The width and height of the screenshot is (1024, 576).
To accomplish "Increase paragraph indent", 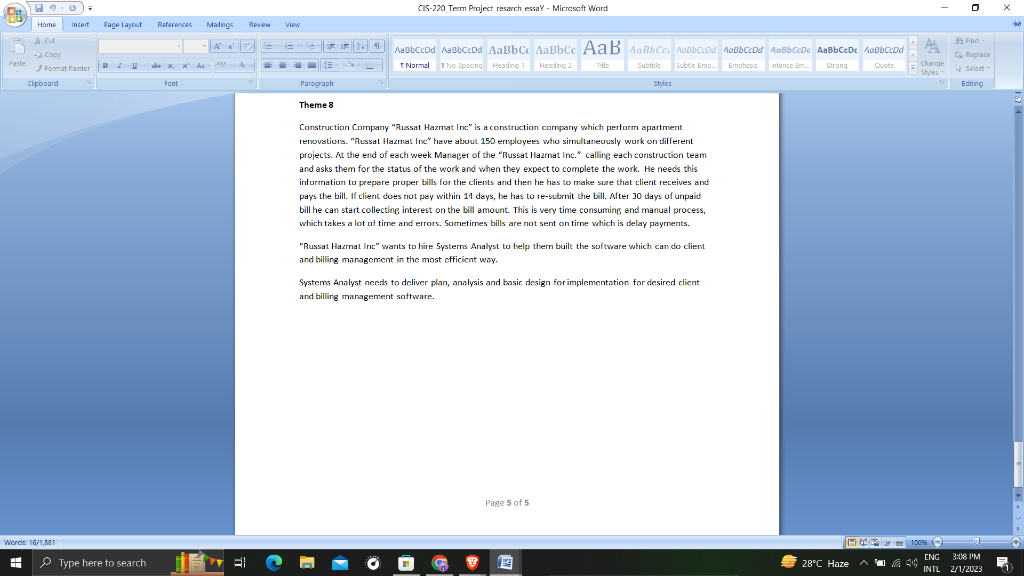I will (345, 46).
